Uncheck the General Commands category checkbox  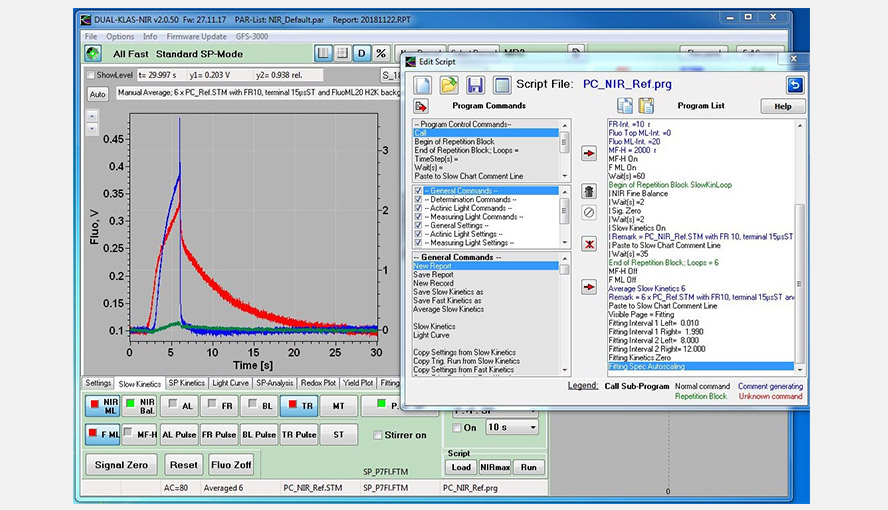point(419,191)
